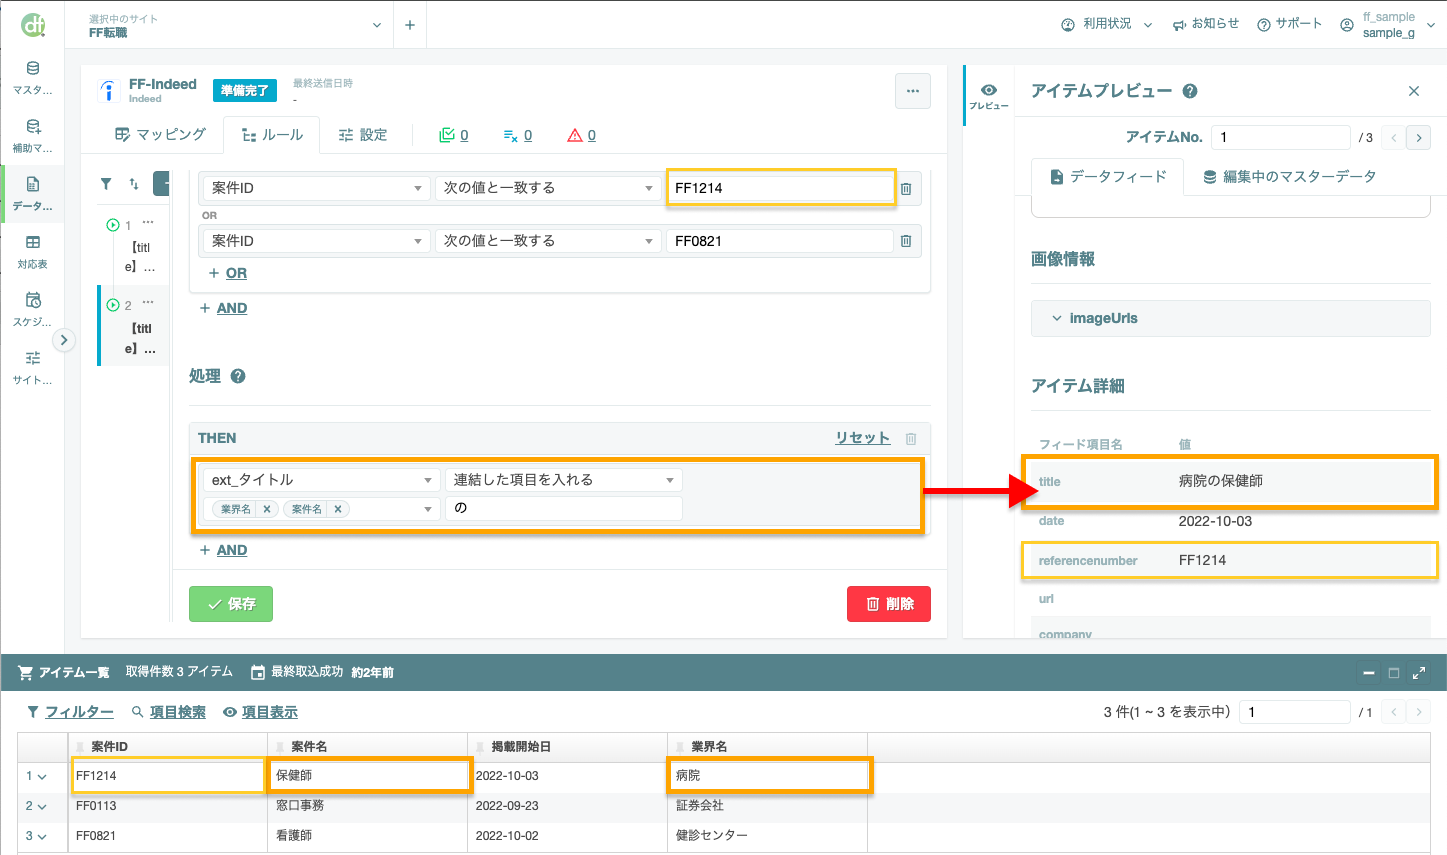Open the first 案件ID field dropdown
The image size is (1447, 855).
316,188
